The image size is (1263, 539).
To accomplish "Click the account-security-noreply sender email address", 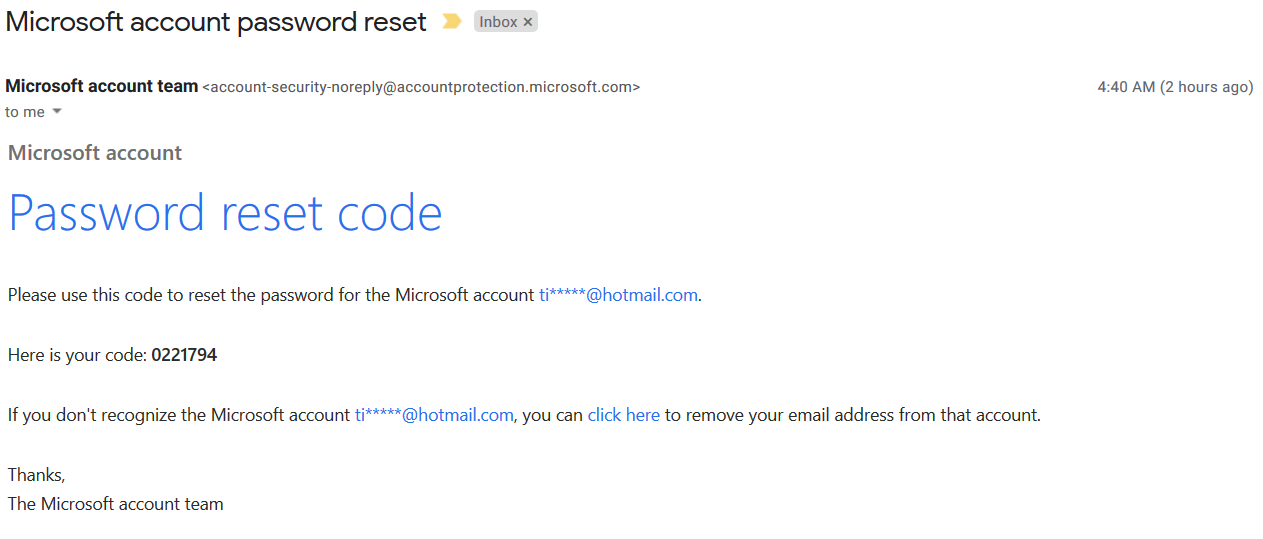I will click(421, 87).
